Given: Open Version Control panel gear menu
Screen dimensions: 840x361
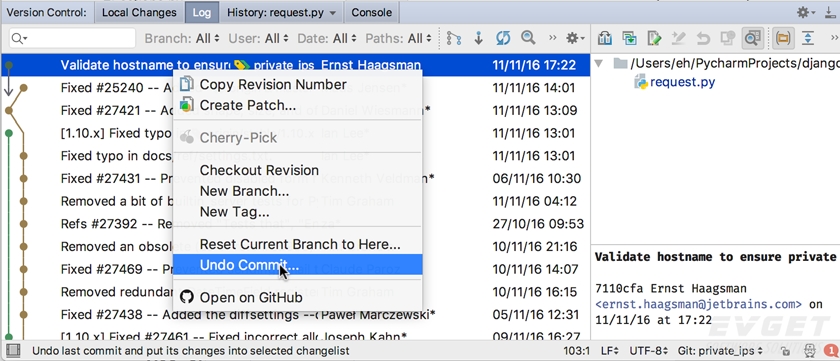Looking at the screenshot, I should tap(805, 12).
